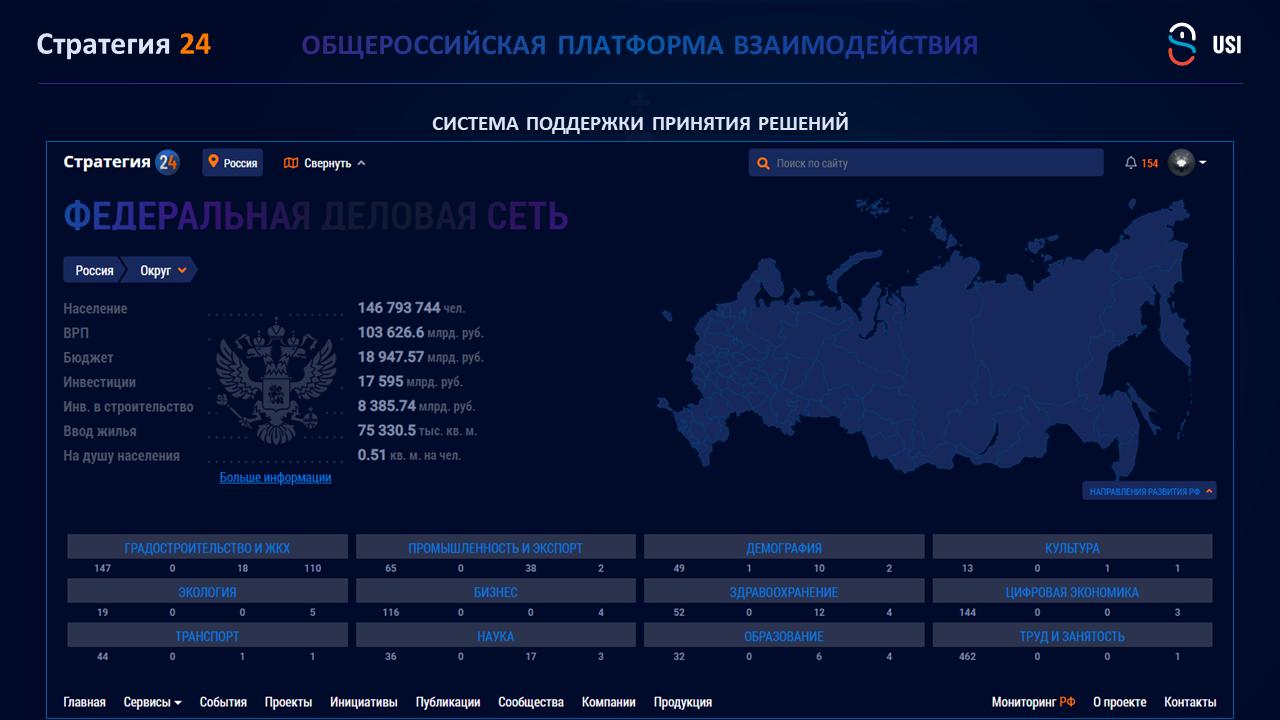Screen dimensions: 1280x720
Task: Click the USI logo in the top right
Action: [1204, 45]
